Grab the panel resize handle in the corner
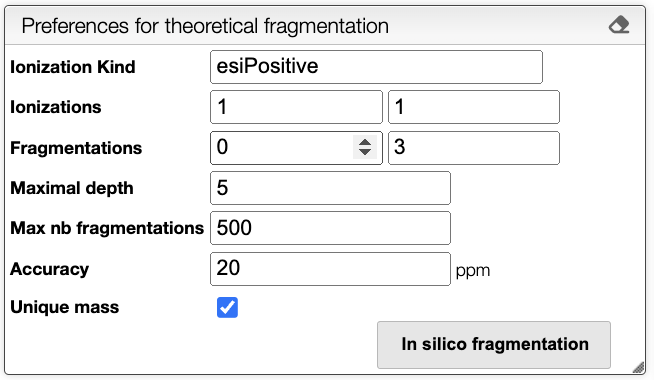The height and width of the screenshot is (380, 654). [639, 367]
